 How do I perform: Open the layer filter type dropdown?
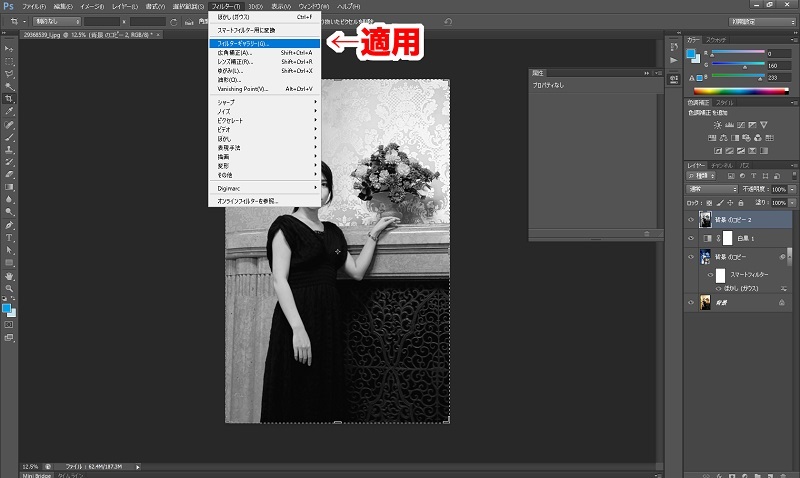[702, 175]
